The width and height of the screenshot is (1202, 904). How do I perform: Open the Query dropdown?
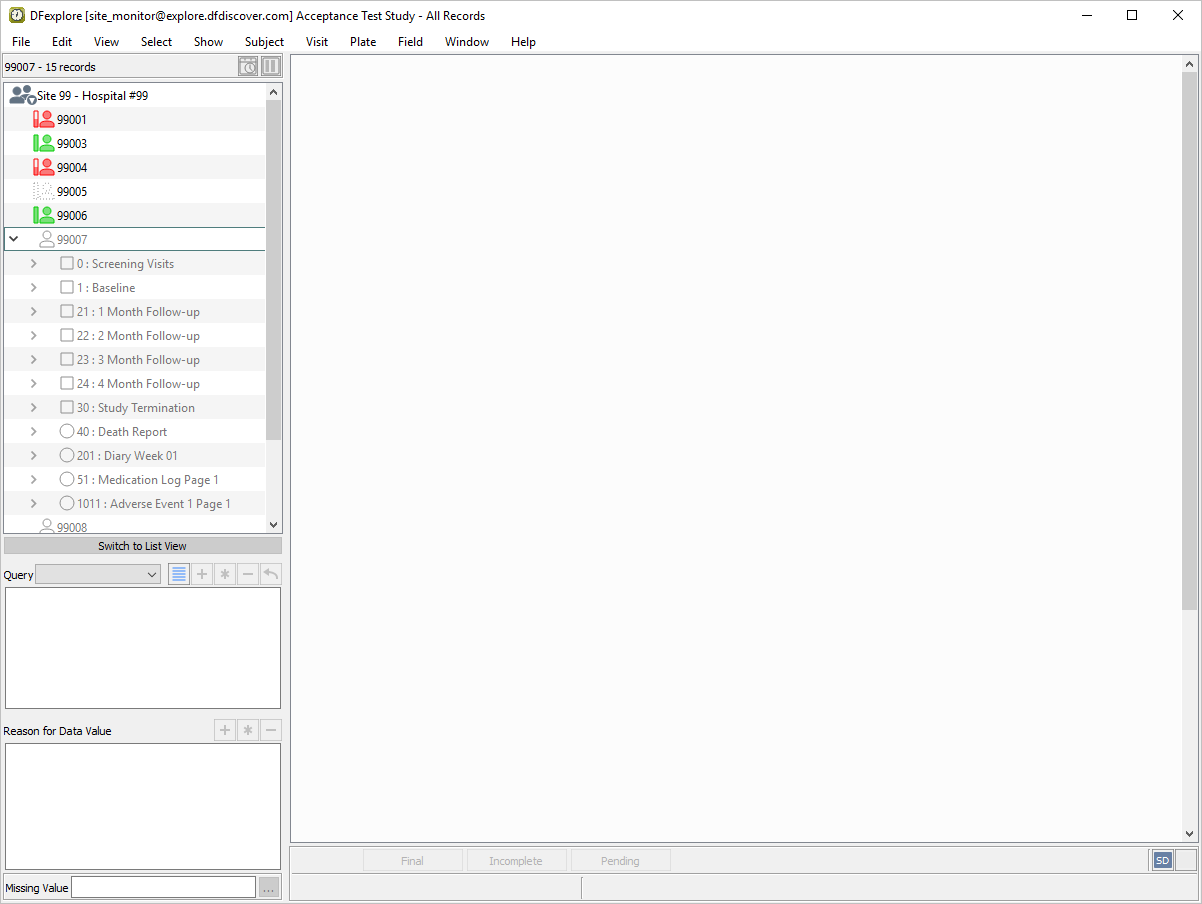pos(98,574)
